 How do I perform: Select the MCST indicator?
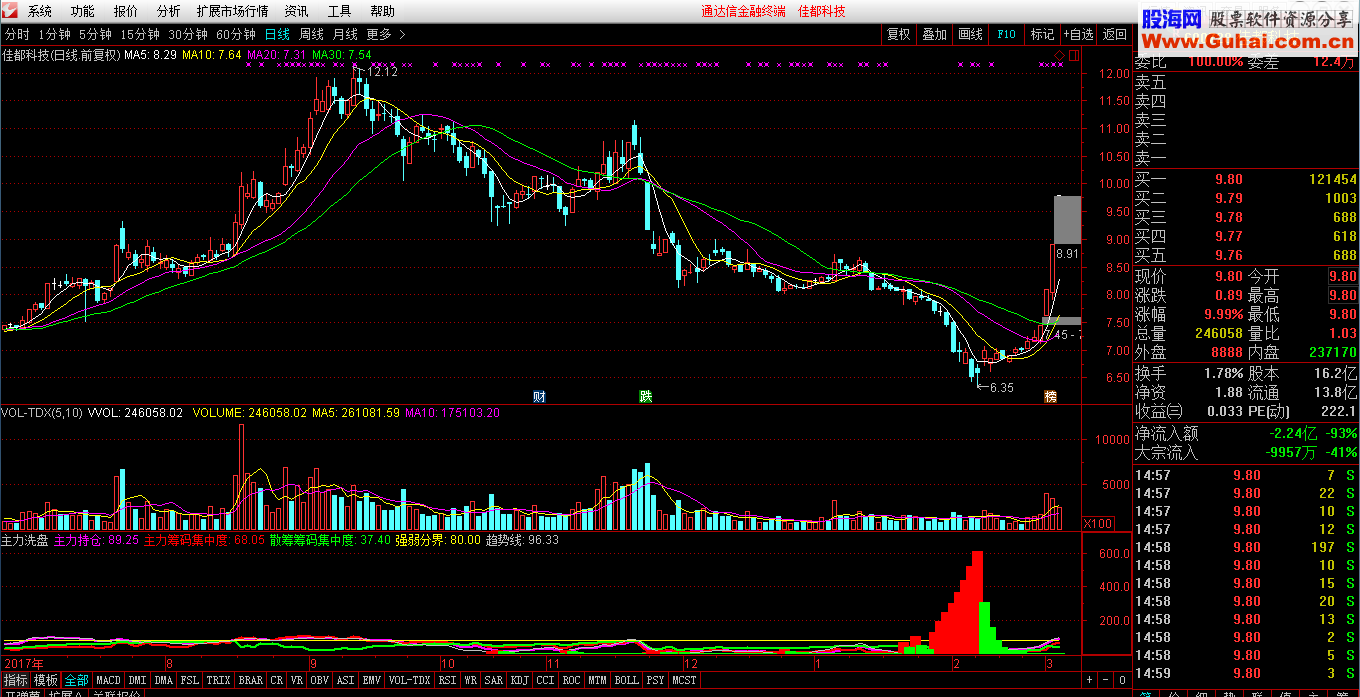point(685,680)
